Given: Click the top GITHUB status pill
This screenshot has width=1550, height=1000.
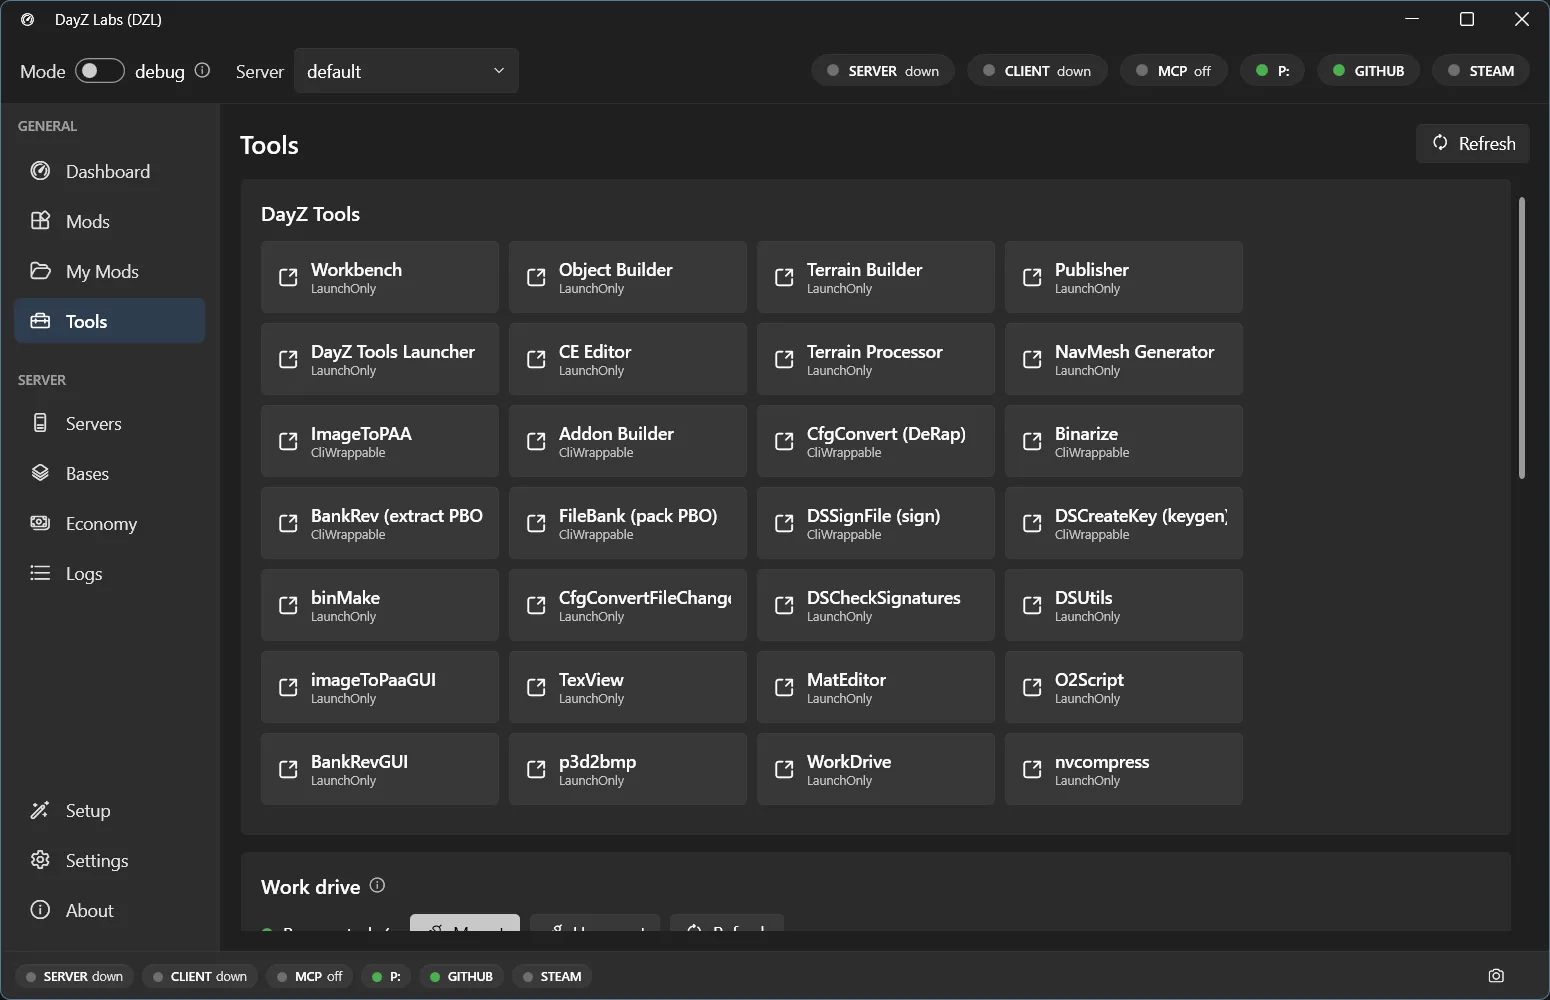Looking at the screenshot, I should [x=1368, y=71].
